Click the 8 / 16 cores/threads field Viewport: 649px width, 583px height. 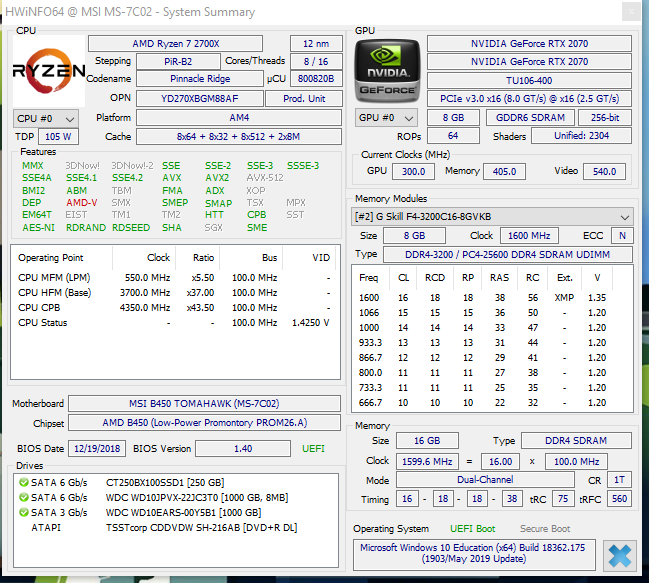click(x=316, y=62)
